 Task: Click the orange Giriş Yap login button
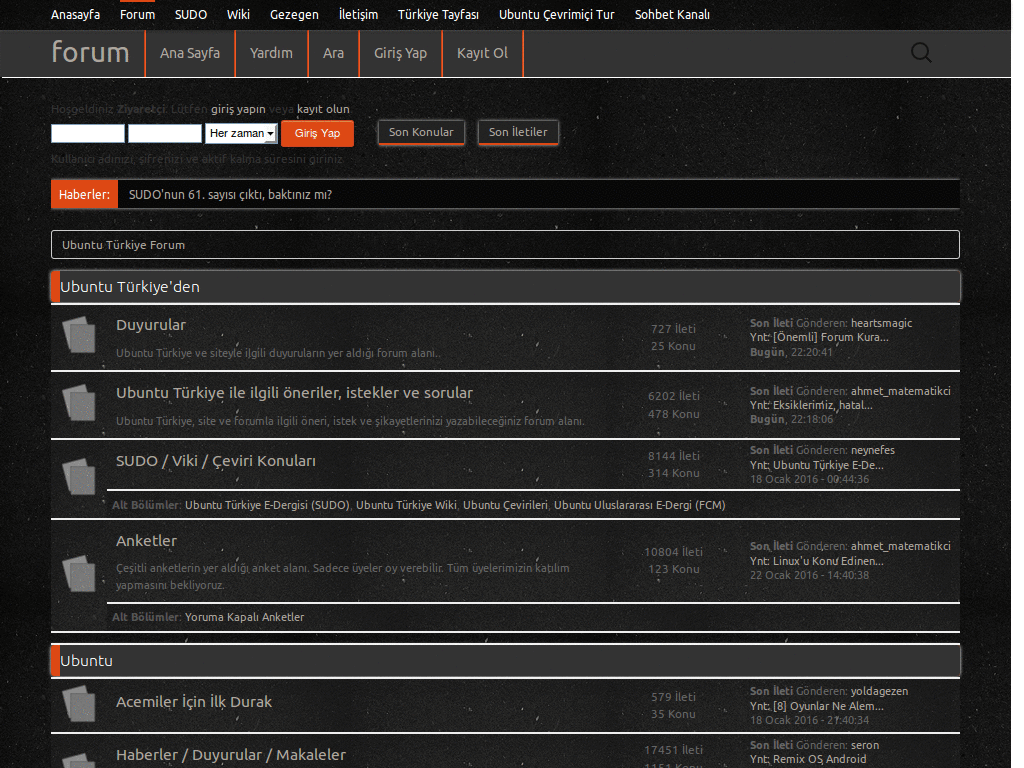pyautogui.click(x=317, y=133)
